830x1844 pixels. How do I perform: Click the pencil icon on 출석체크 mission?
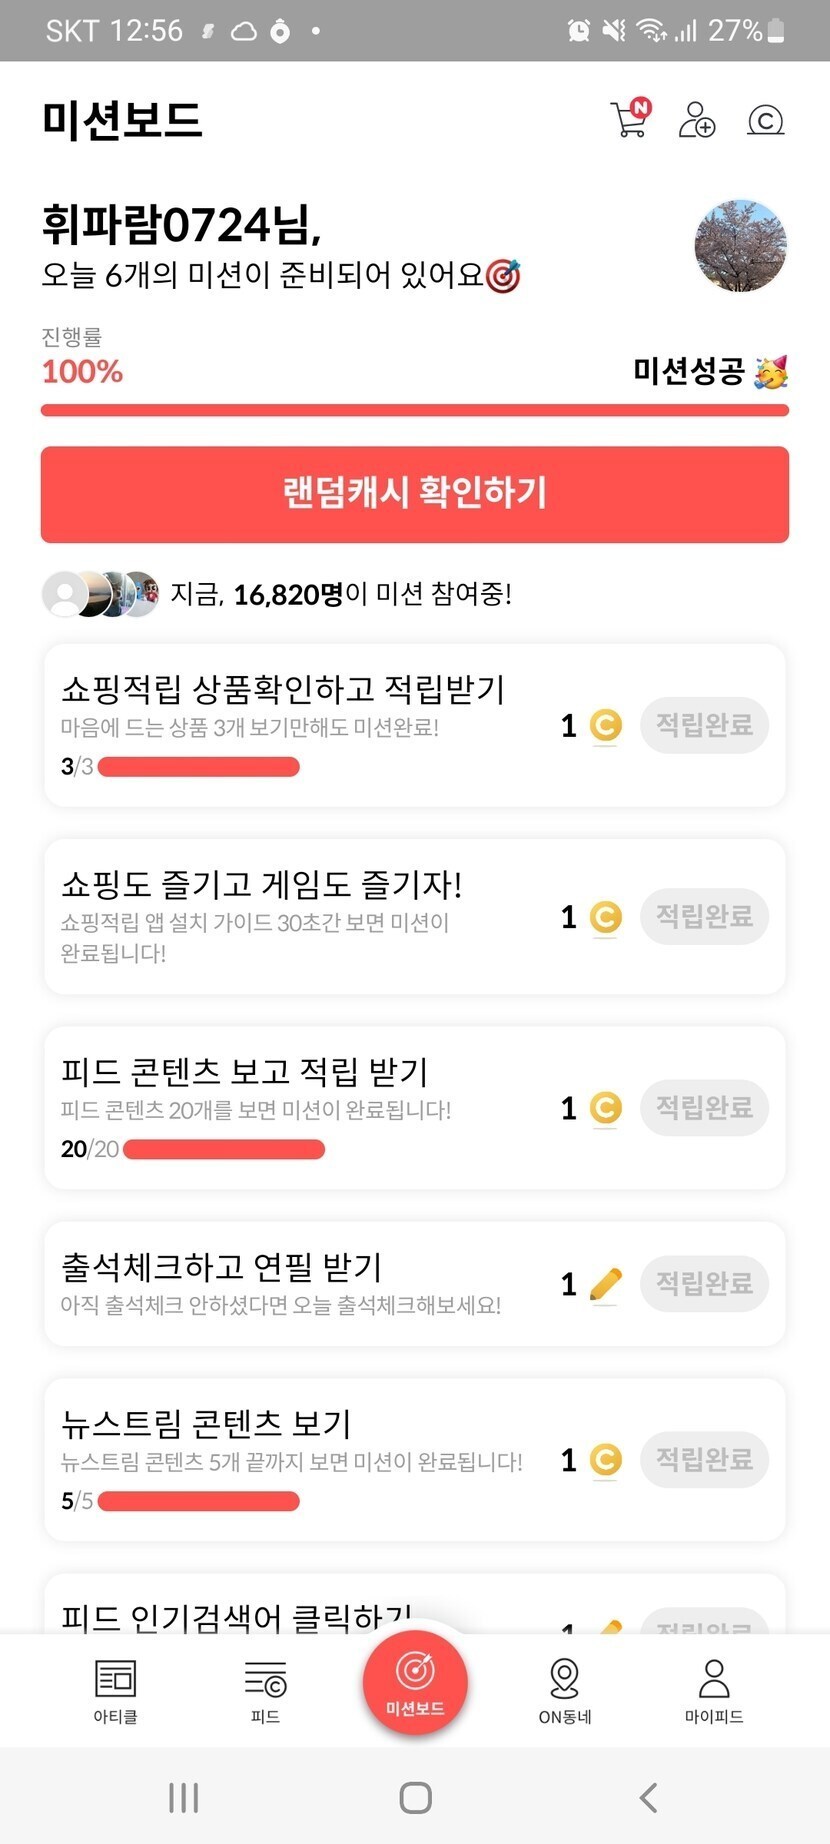[x=605, y=1284]
